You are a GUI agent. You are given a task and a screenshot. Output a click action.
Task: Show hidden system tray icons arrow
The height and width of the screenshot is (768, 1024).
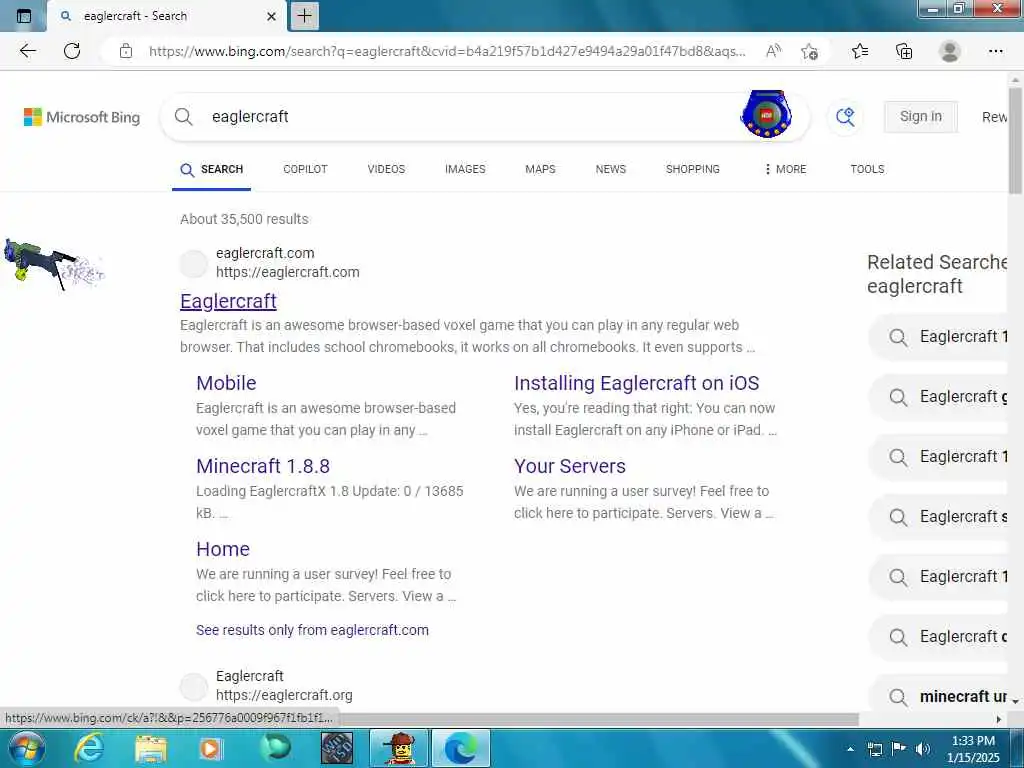pos(850,749)
